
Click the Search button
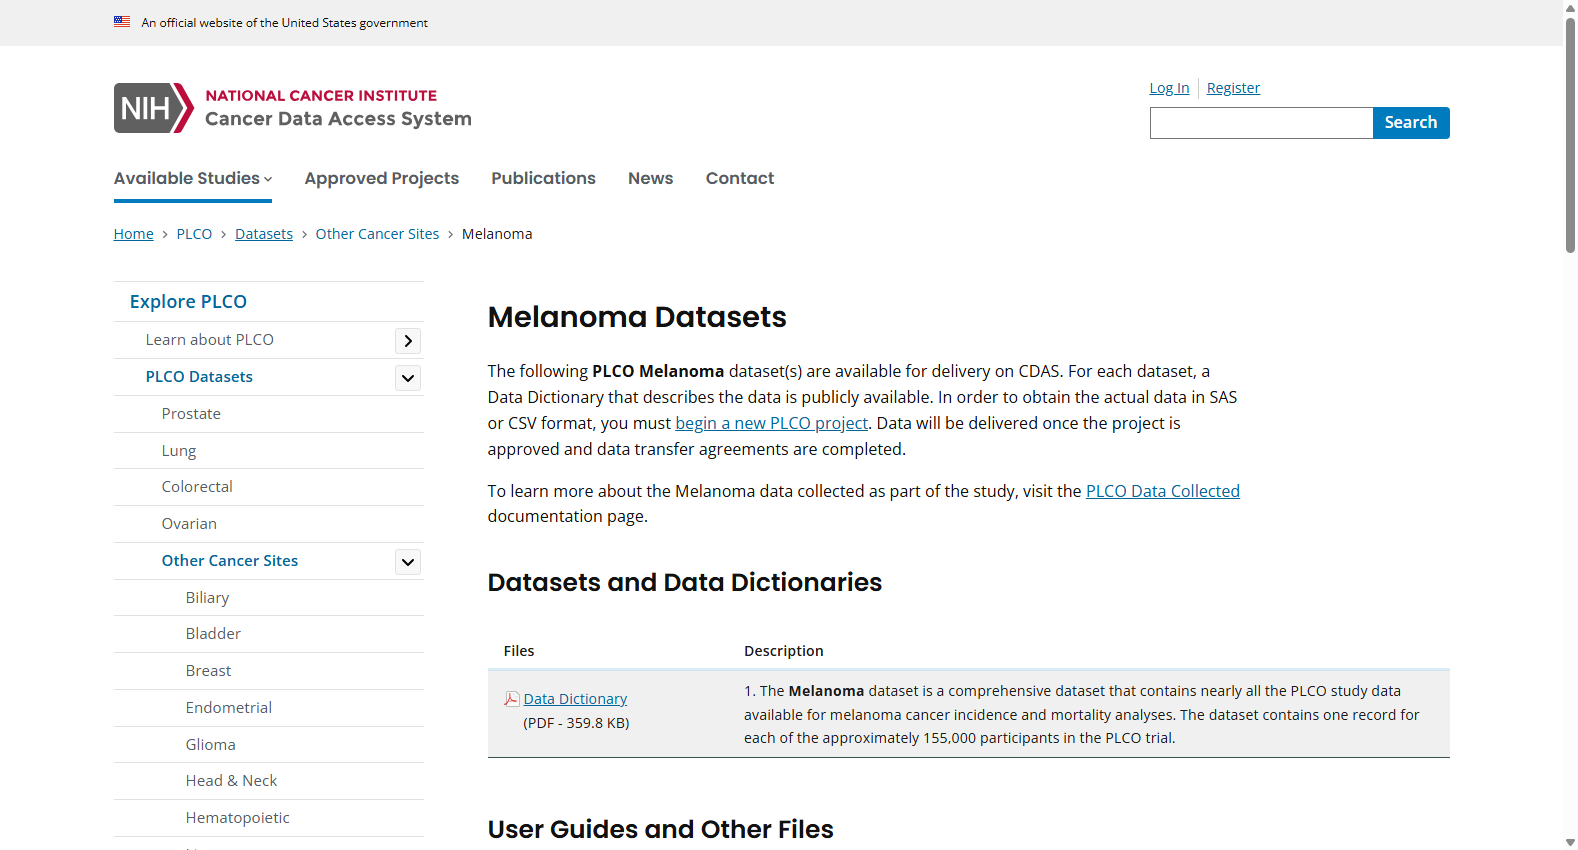(1411, 123)
